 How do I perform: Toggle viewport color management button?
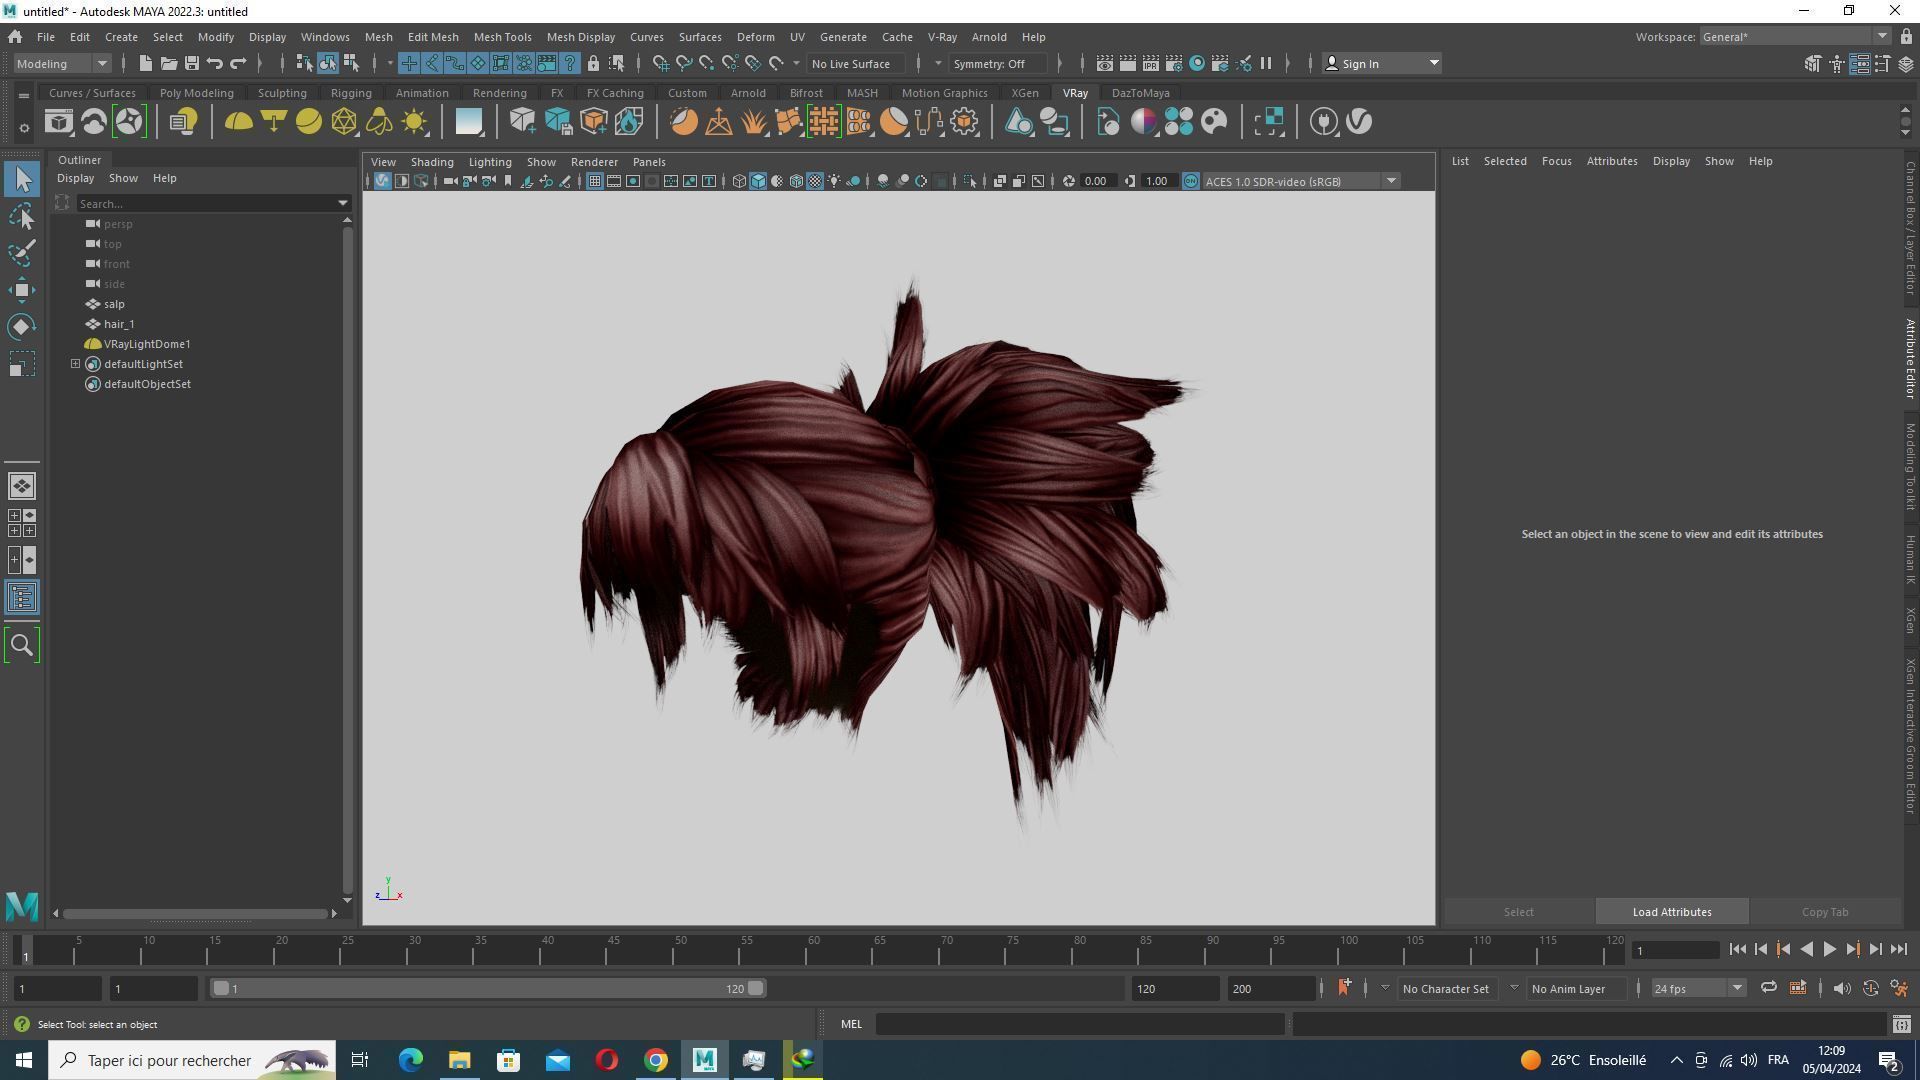[x=1190, y=181]
